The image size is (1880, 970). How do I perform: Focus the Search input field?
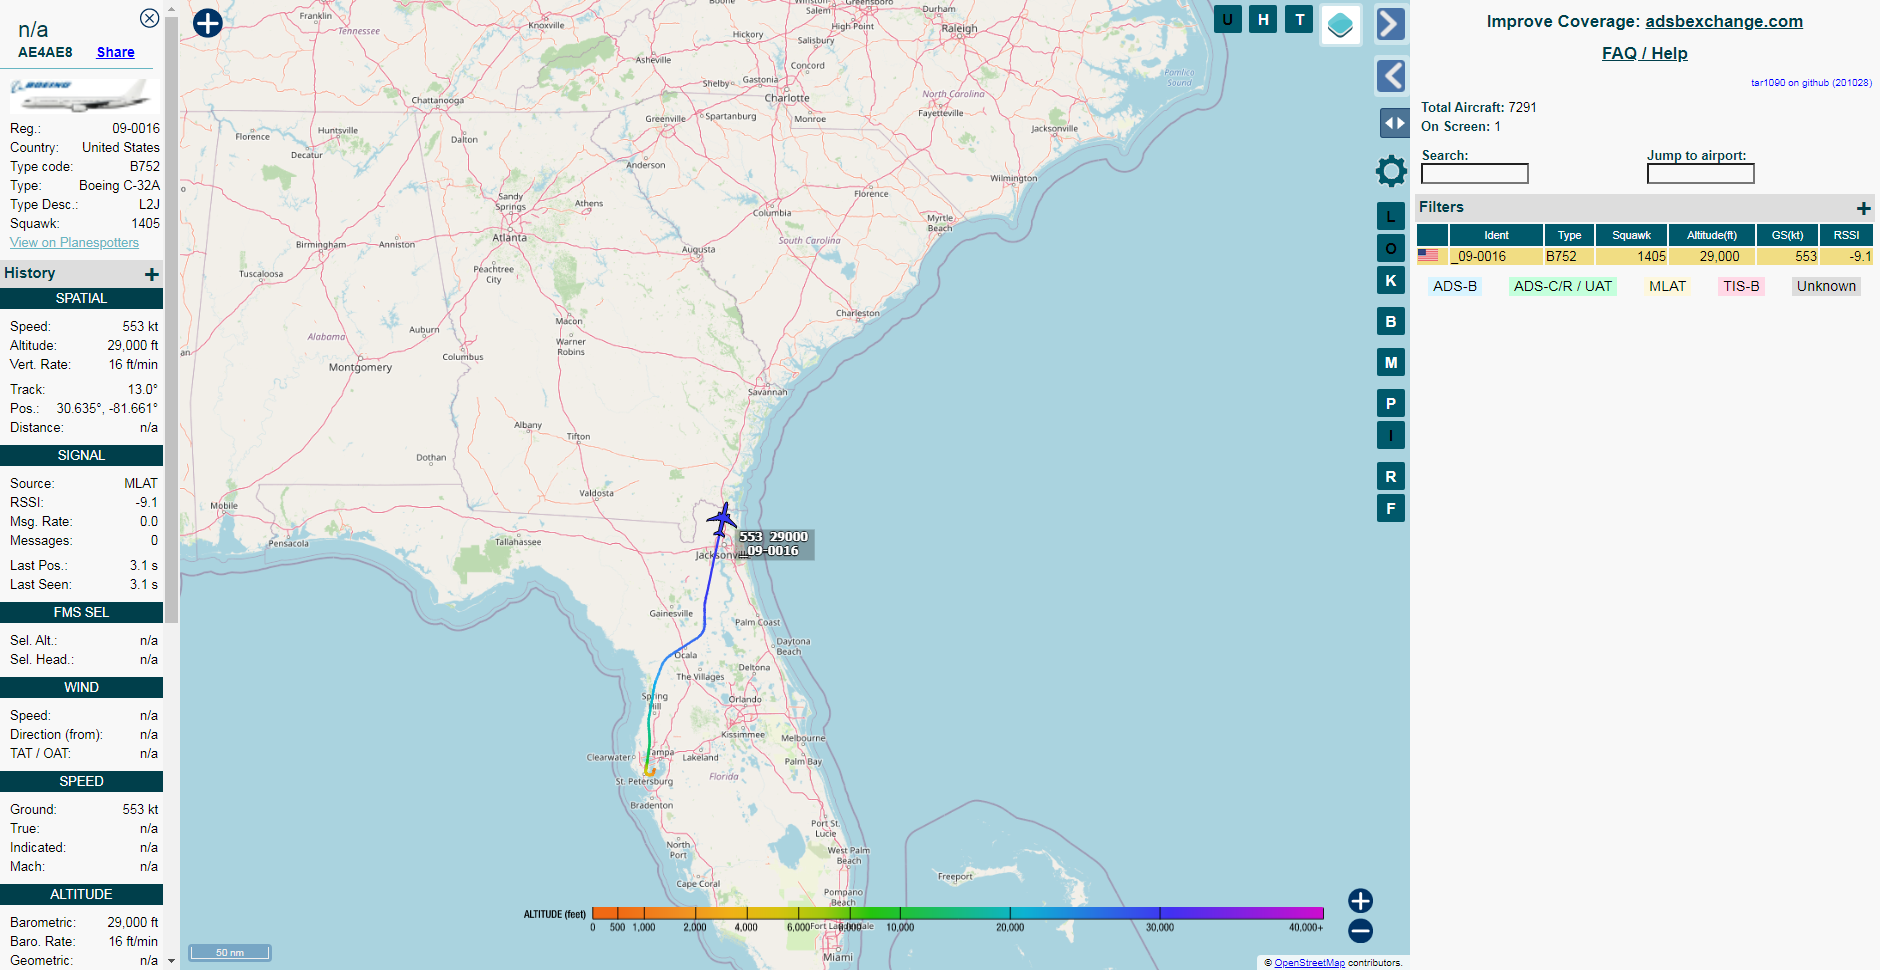tap(1475, 174)
